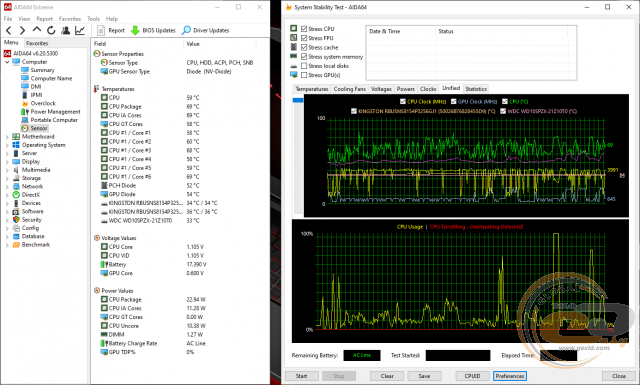Viewport: 640px width, 385px height.
Task: Expand the Display tree node
Action: tap(7, 162)
